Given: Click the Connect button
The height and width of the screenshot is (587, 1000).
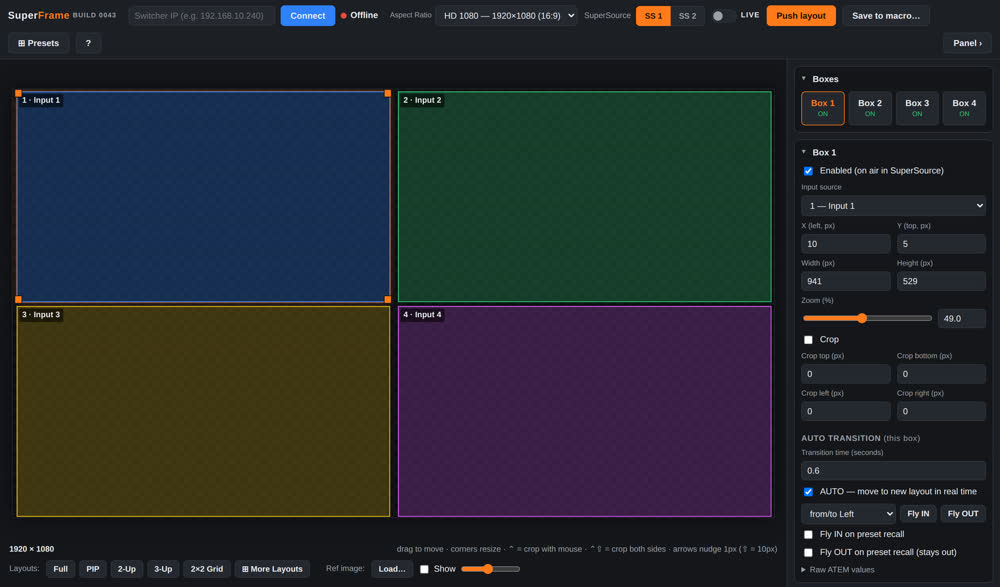Looking at the screenshot, I should [x=307, y=15].
